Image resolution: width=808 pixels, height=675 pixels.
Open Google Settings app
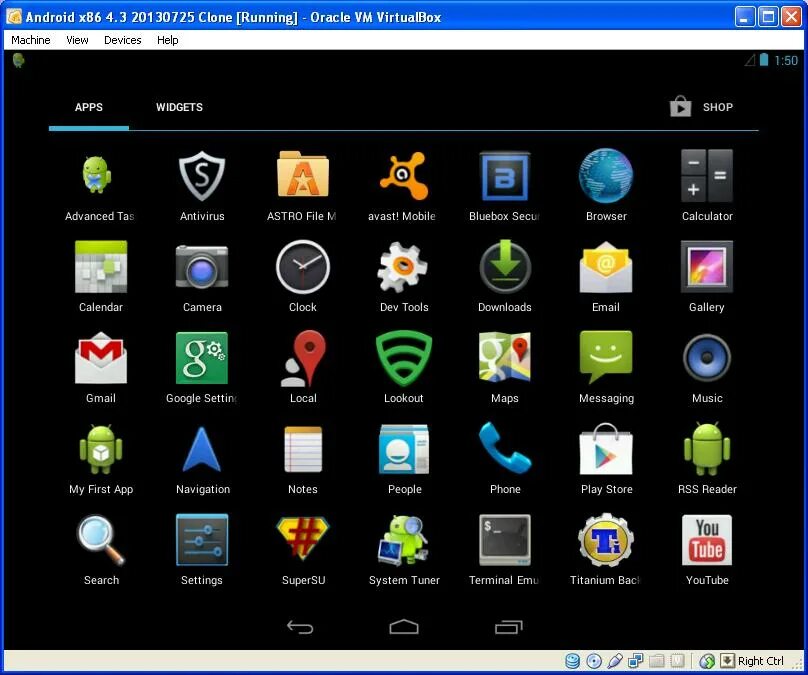(x=201, y=358)
